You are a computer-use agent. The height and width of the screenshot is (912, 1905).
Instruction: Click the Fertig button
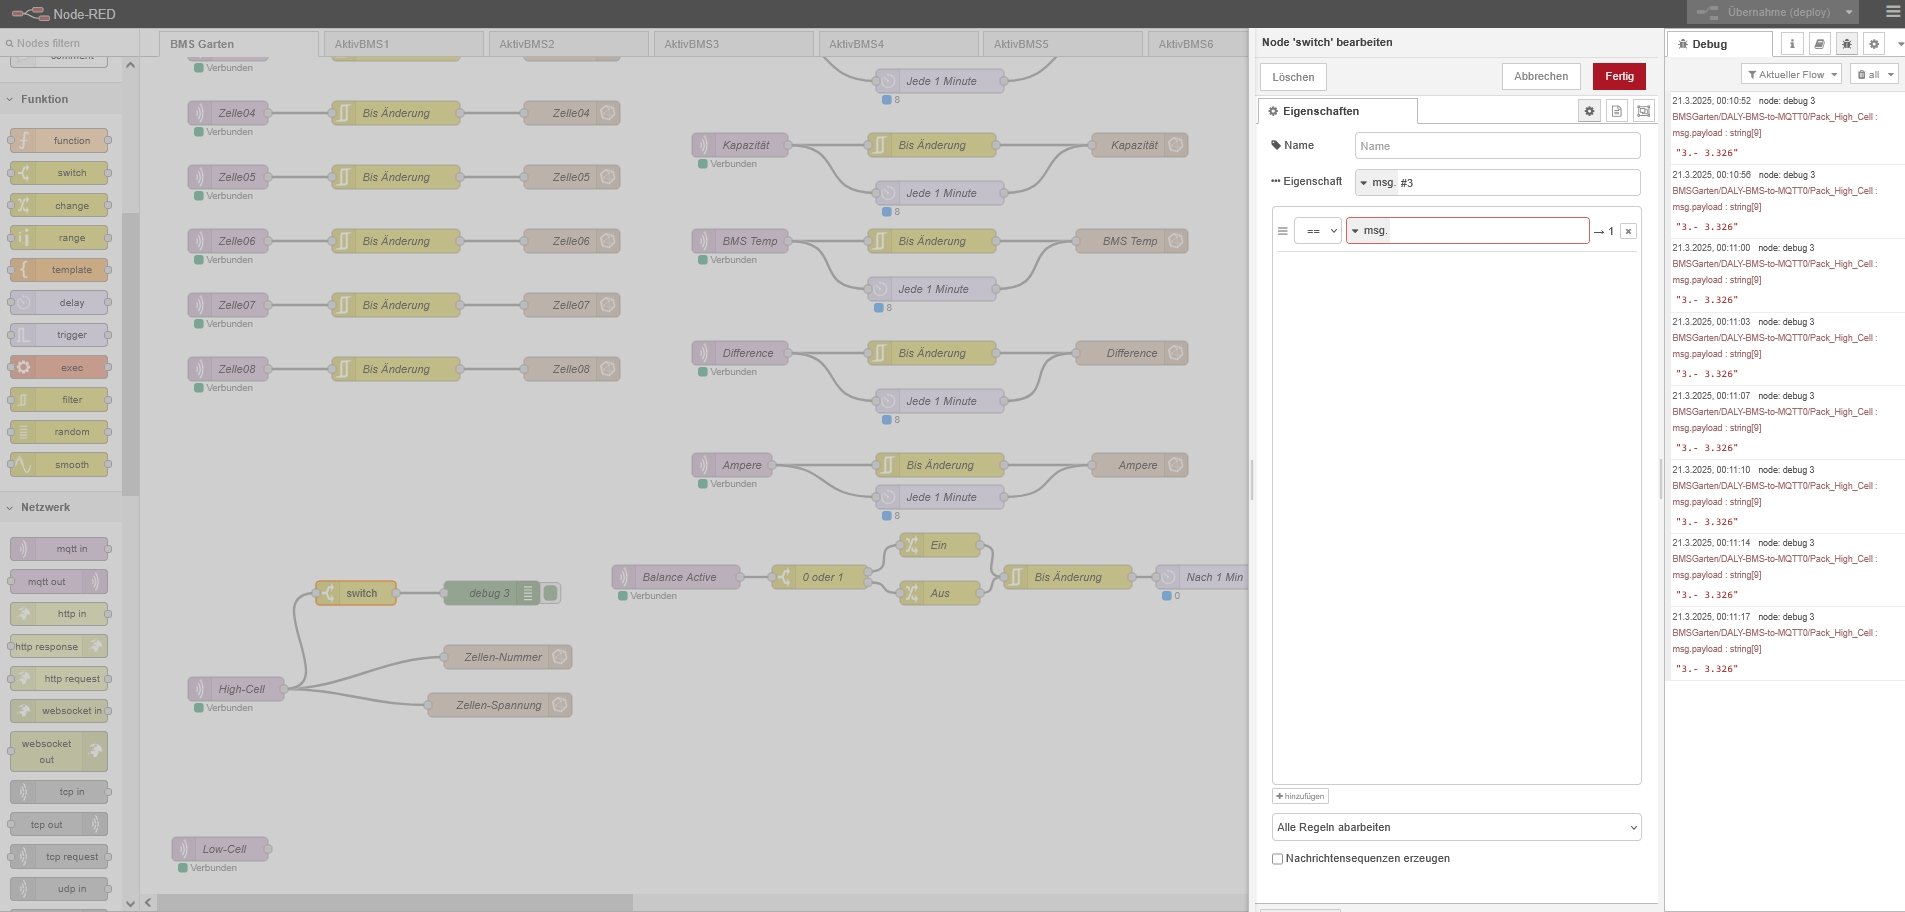pyautogui.click(x=1619, y=77)
